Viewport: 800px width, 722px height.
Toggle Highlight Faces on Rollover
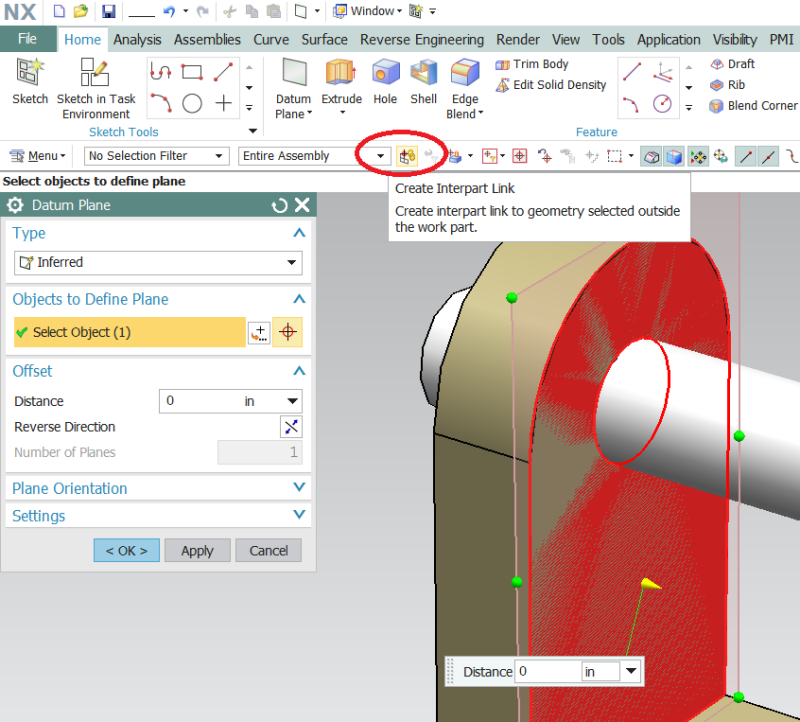coord(674,157)
